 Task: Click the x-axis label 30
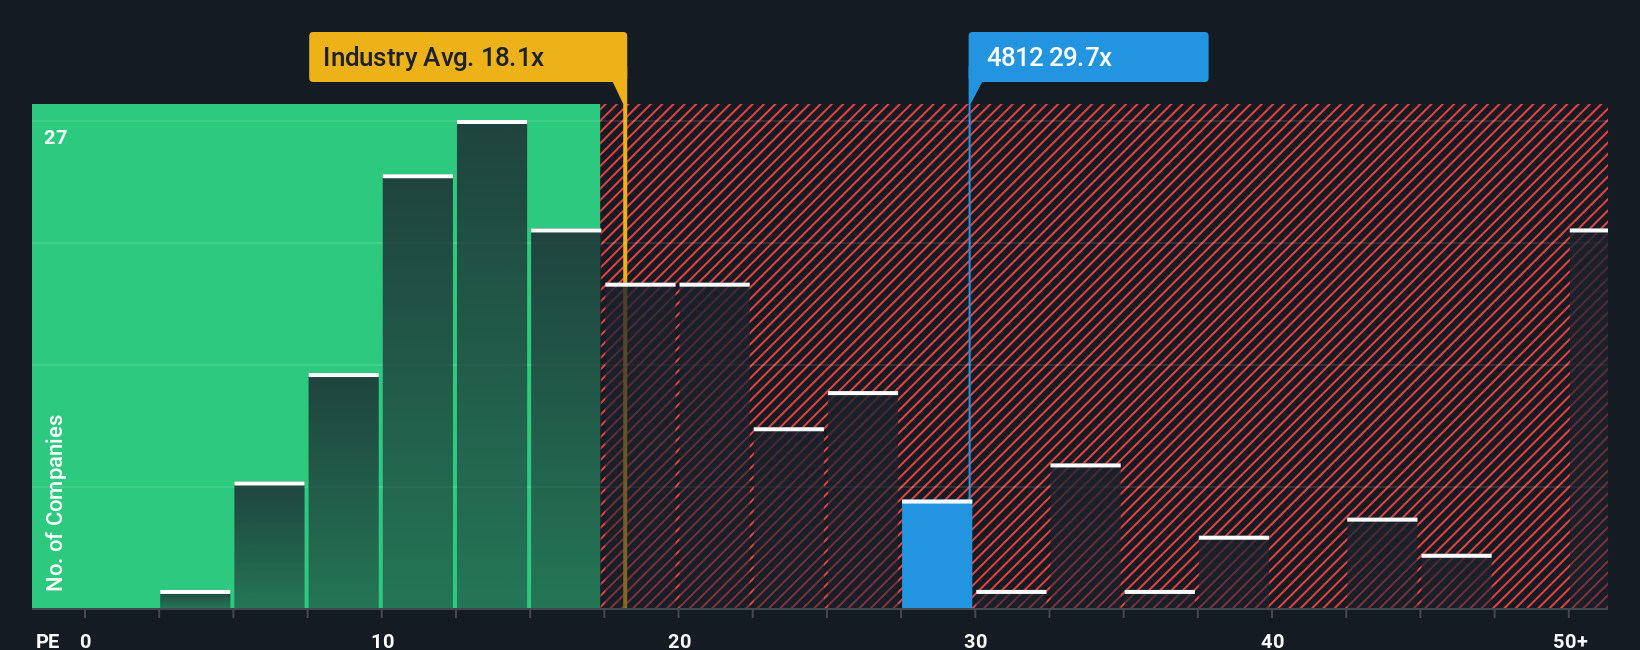pos(975,640)
